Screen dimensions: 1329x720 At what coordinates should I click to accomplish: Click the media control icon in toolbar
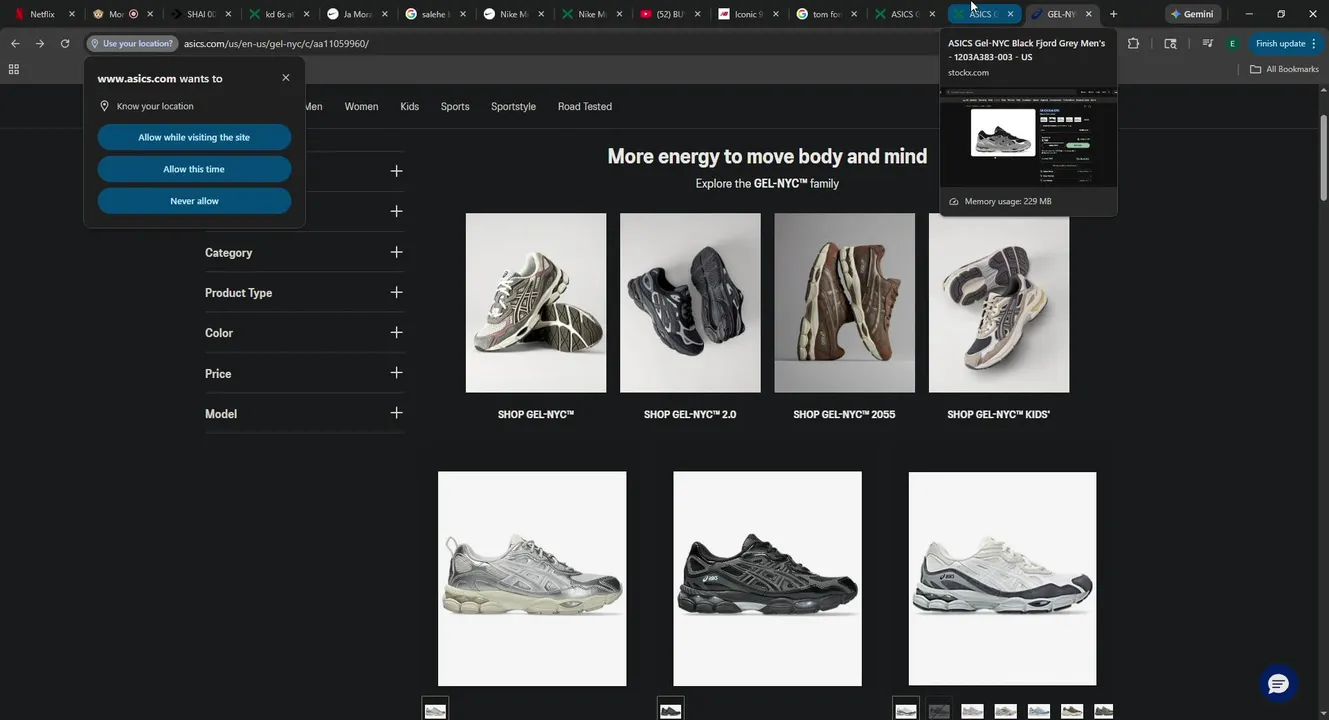point(1207,44)
